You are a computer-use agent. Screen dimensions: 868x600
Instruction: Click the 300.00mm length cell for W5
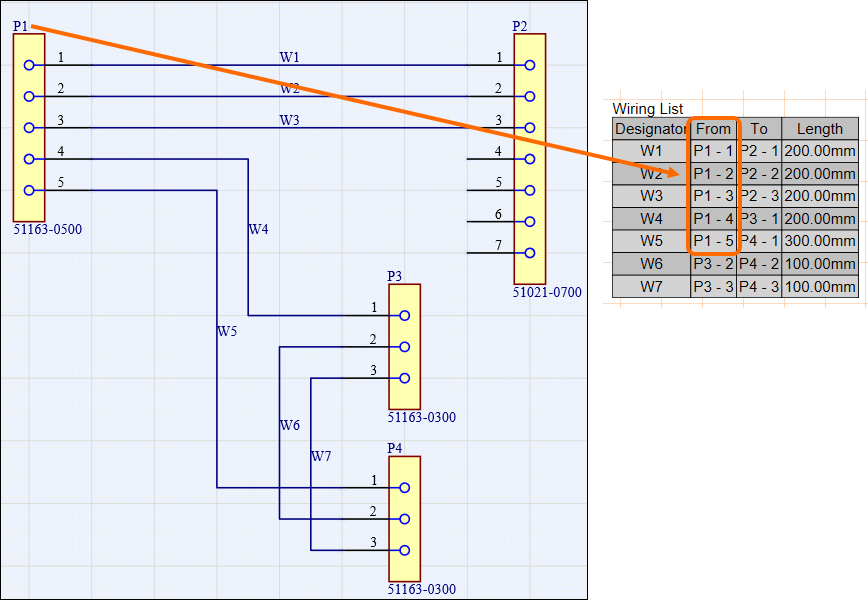(x=820, y=241)
